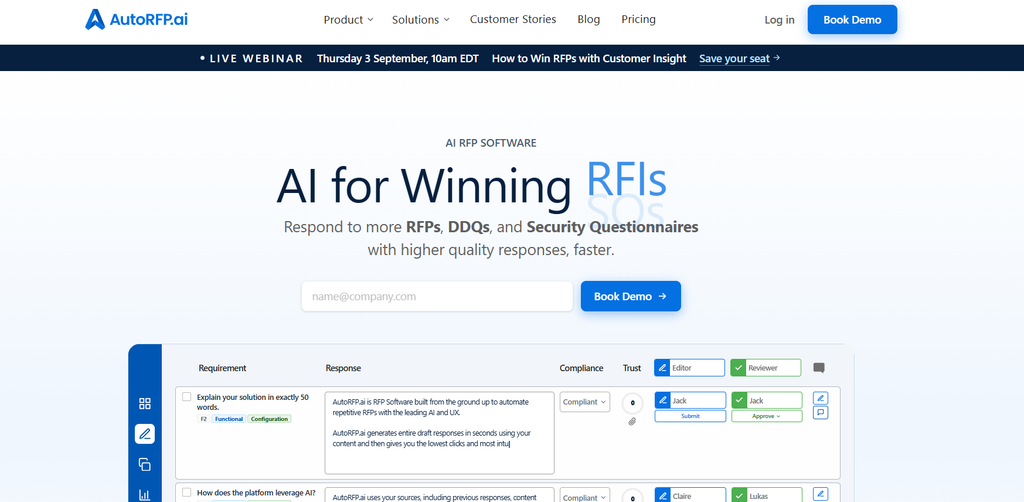Click the Submit button under editor Jack
Viewport: 1024px width, 502px height.
point(690,416)
